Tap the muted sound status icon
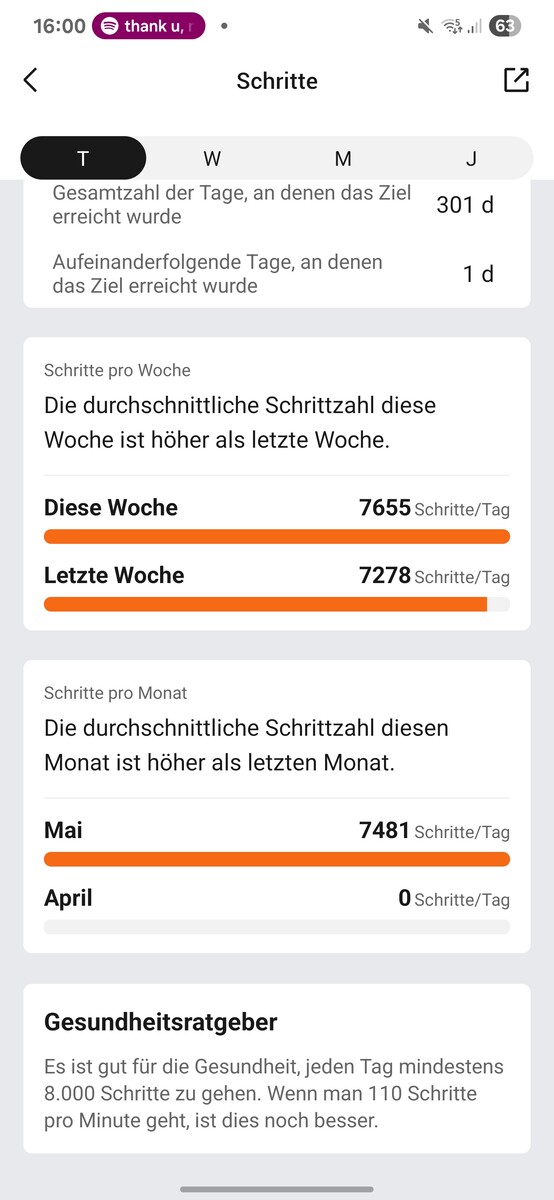554x1200 pixels. (427, 27)
